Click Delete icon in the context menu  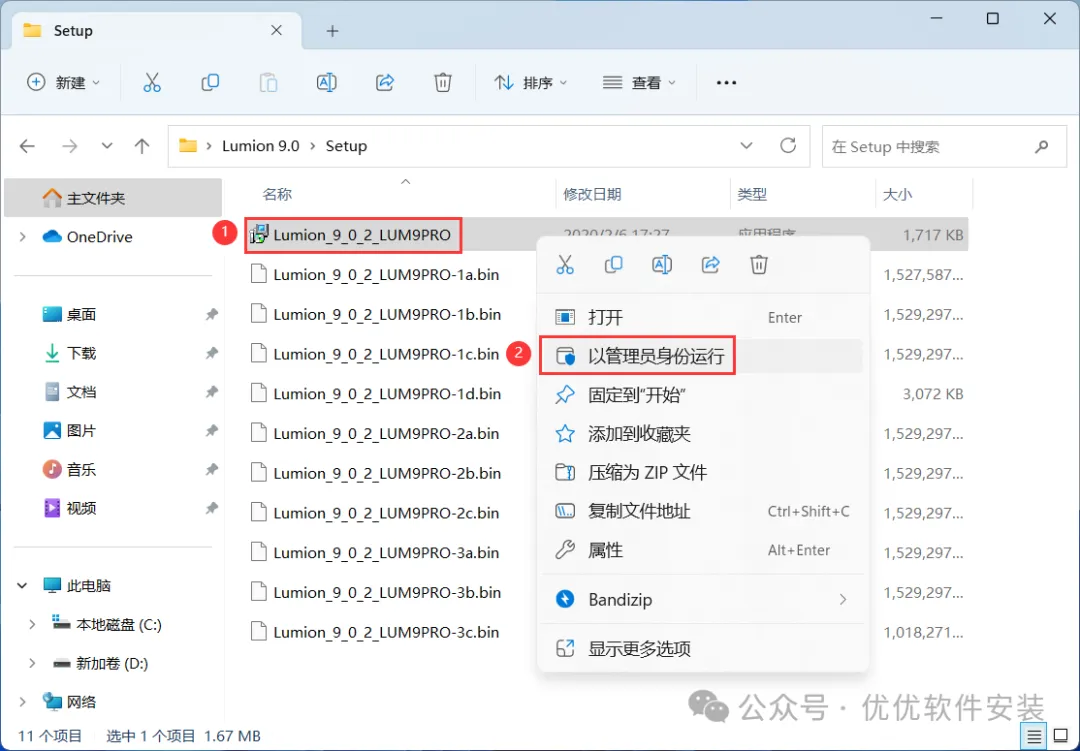pos(759,265)
